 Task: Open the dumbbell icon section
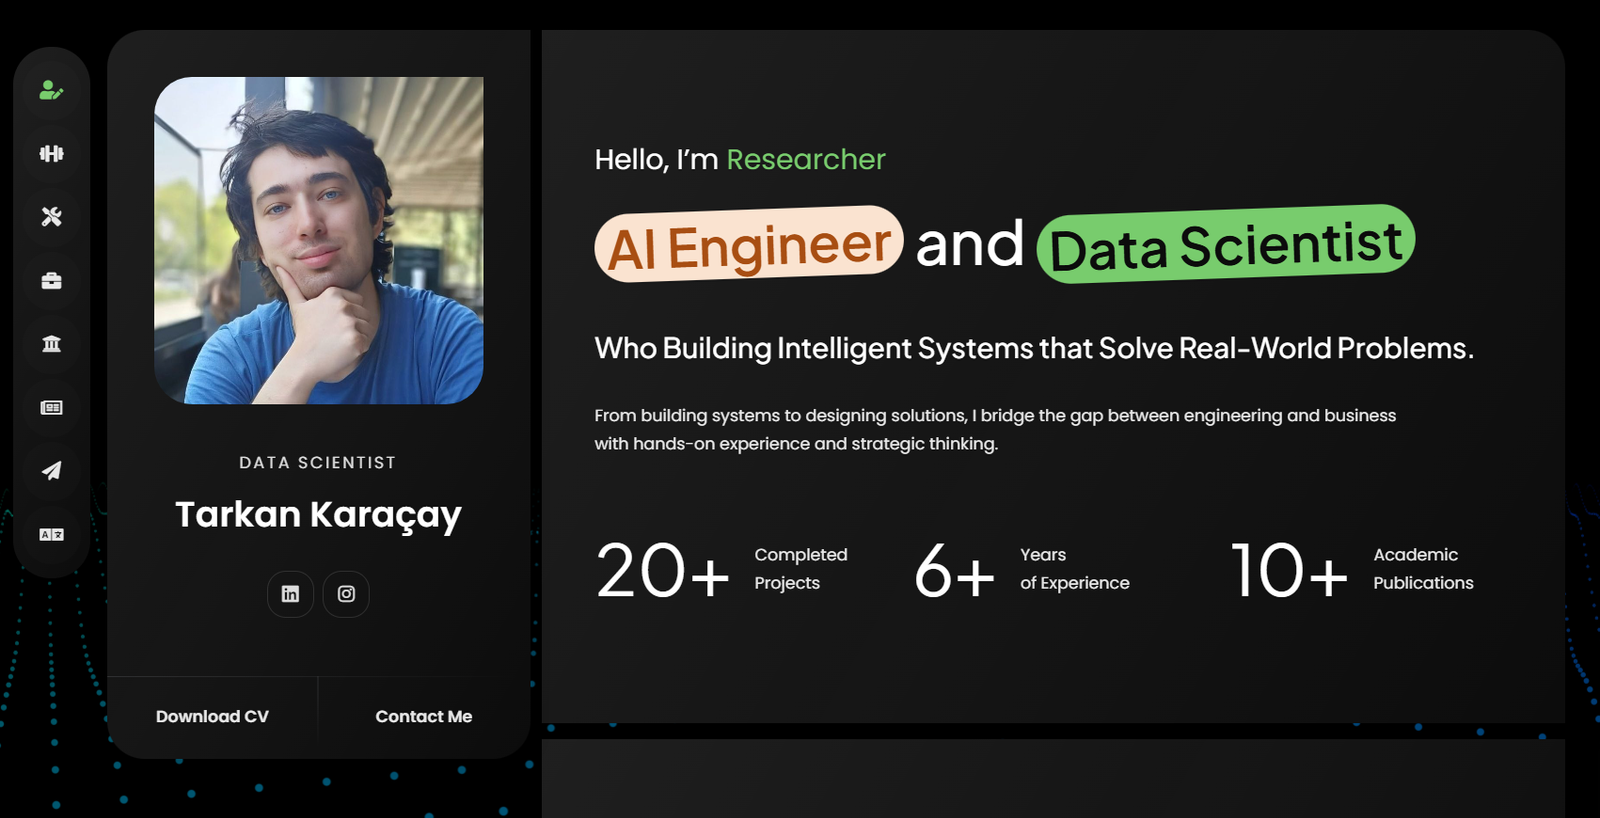click(x=51, y=154)
